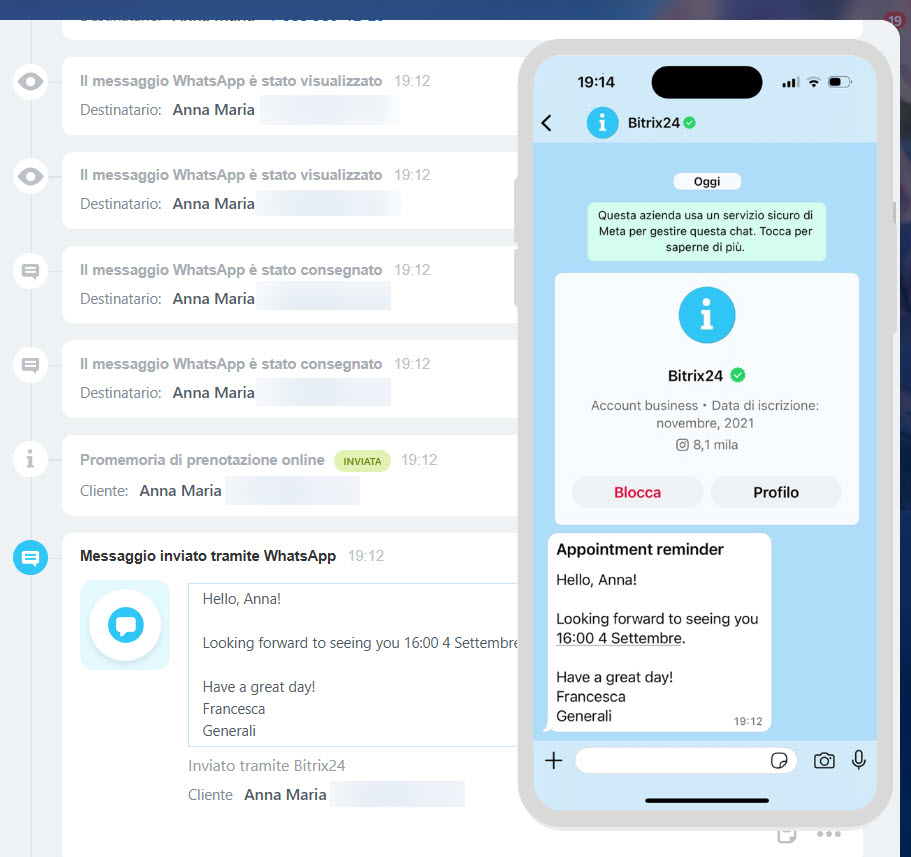Viewport: 911px width, 857px height.
Task: Click the Bitrix24 contact name in chat header
Action: click(654, 123)
